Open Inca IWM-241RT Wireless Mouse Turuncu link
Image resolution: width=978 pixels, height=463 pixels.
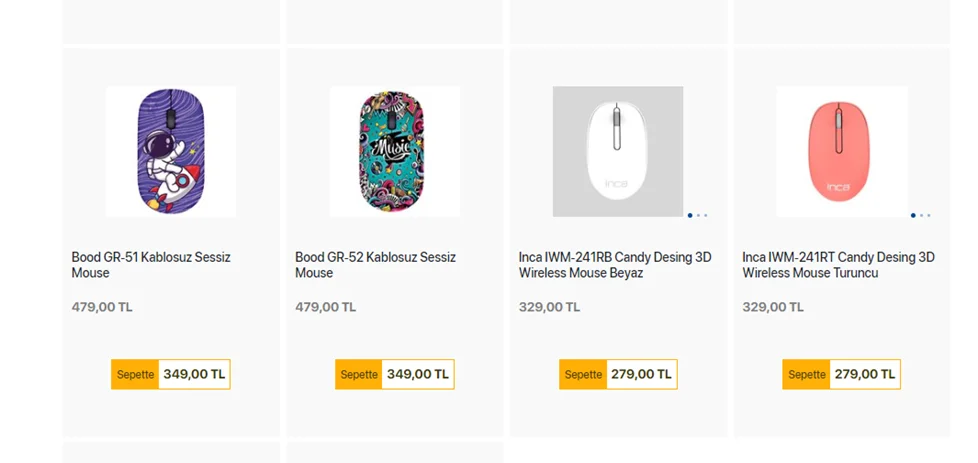838,265
